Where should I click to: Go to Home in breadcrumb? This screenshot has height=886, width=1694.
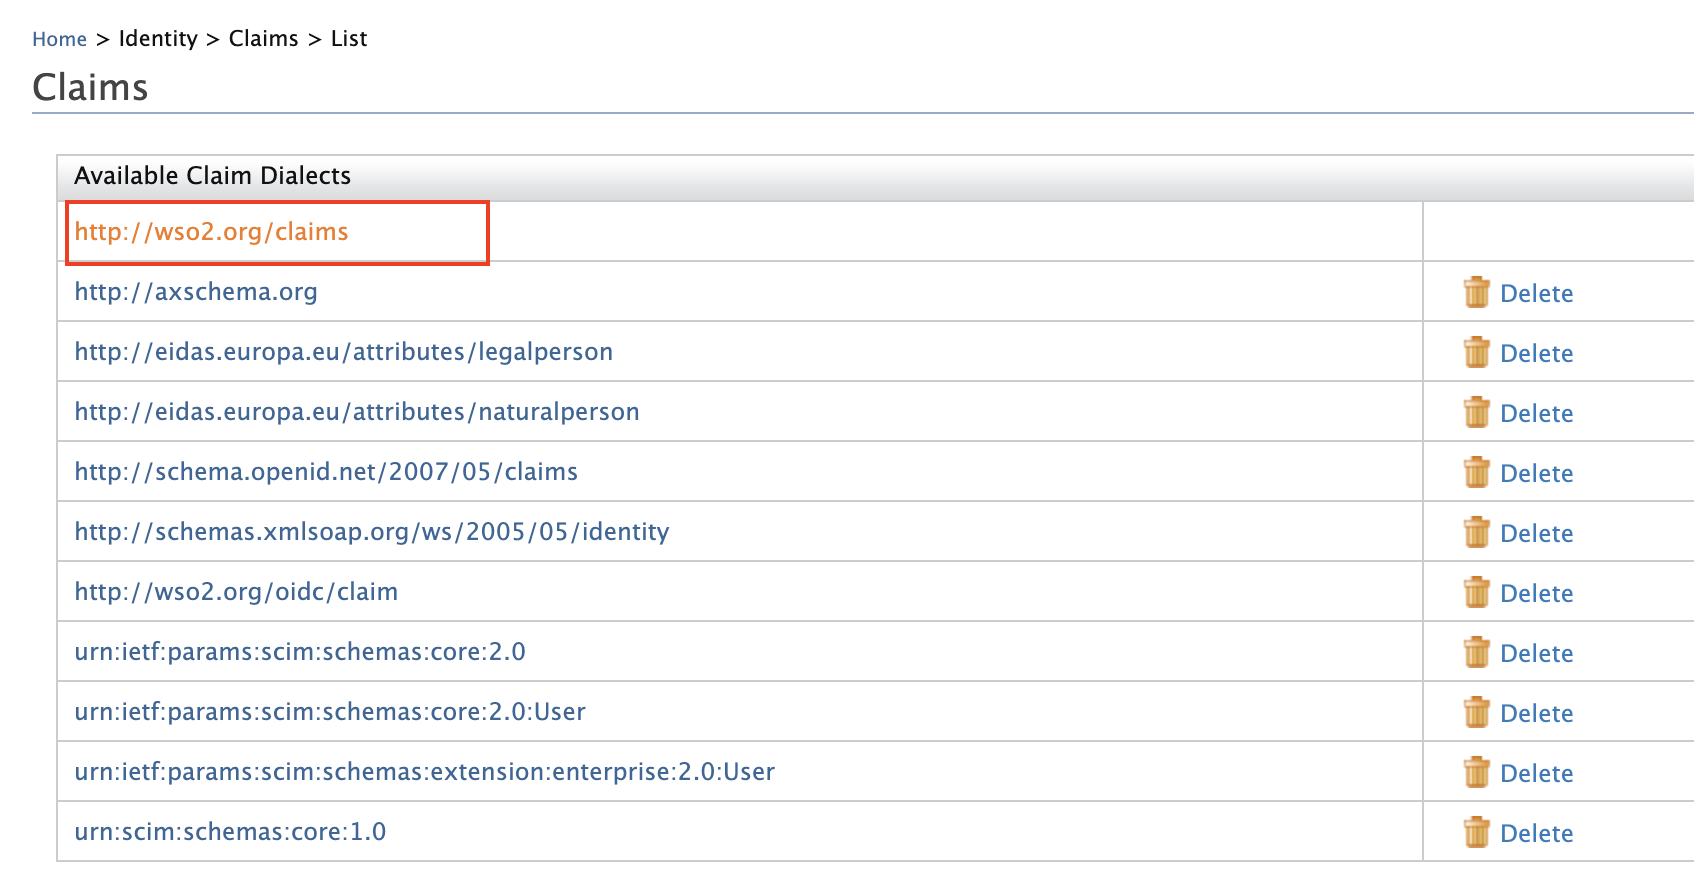(59, 39)
